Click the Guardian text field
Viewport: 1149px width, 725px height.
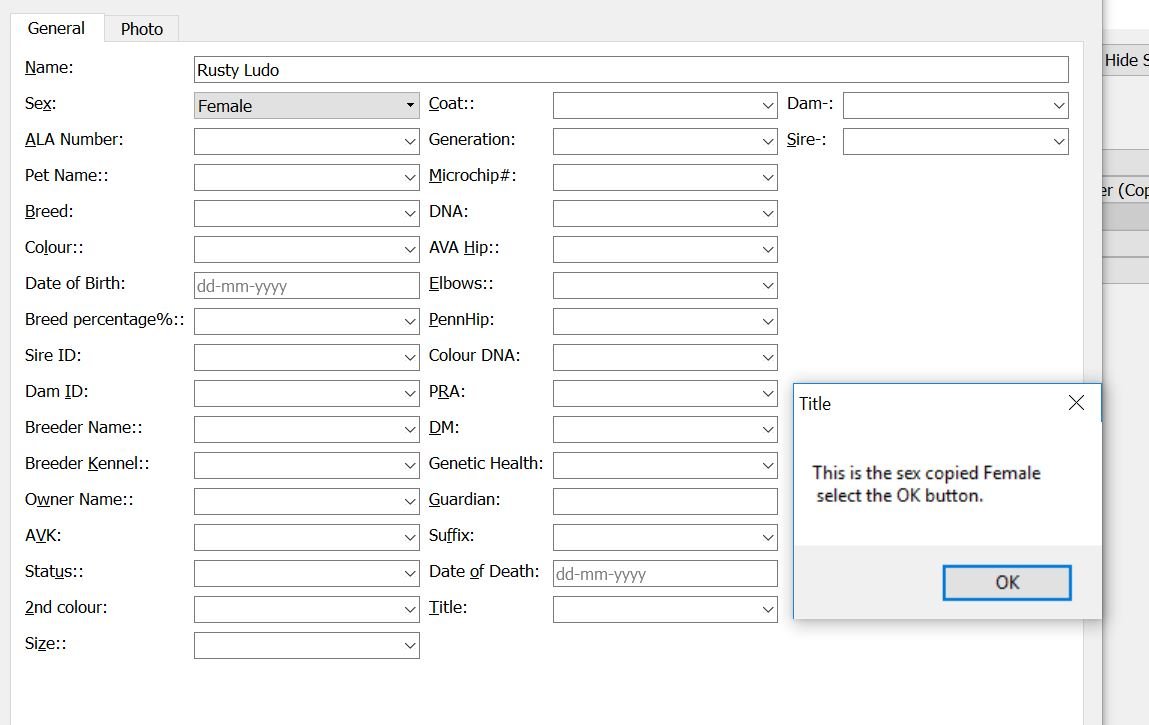point(664,502)
